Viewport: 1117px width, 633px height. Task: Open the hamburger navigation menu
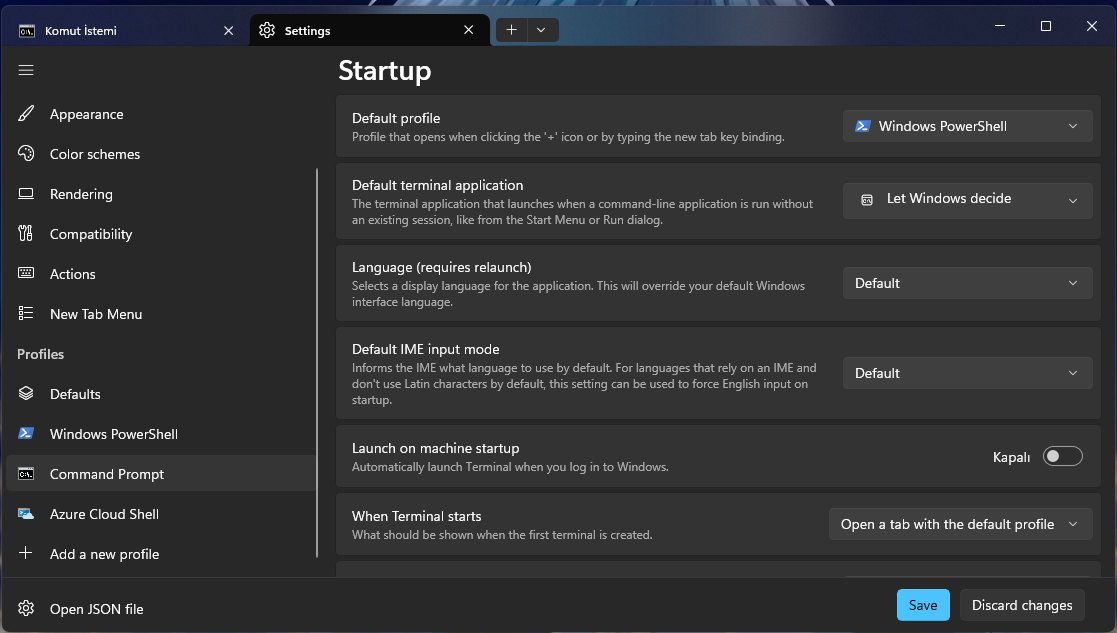(26, 70)
